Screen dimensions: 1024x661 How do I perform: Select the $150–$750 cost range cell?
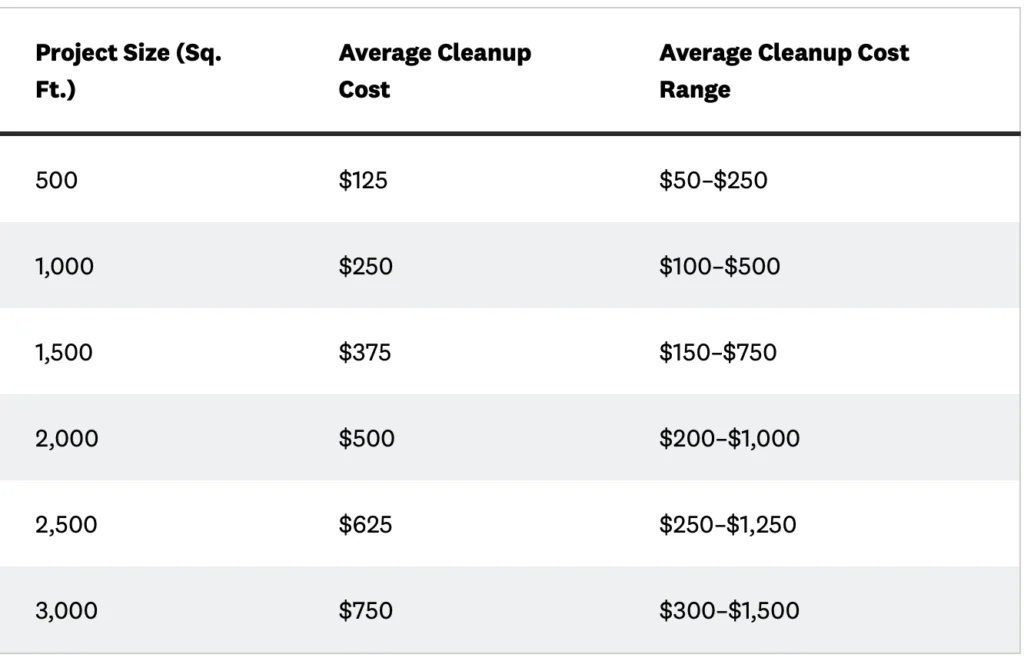717,353
